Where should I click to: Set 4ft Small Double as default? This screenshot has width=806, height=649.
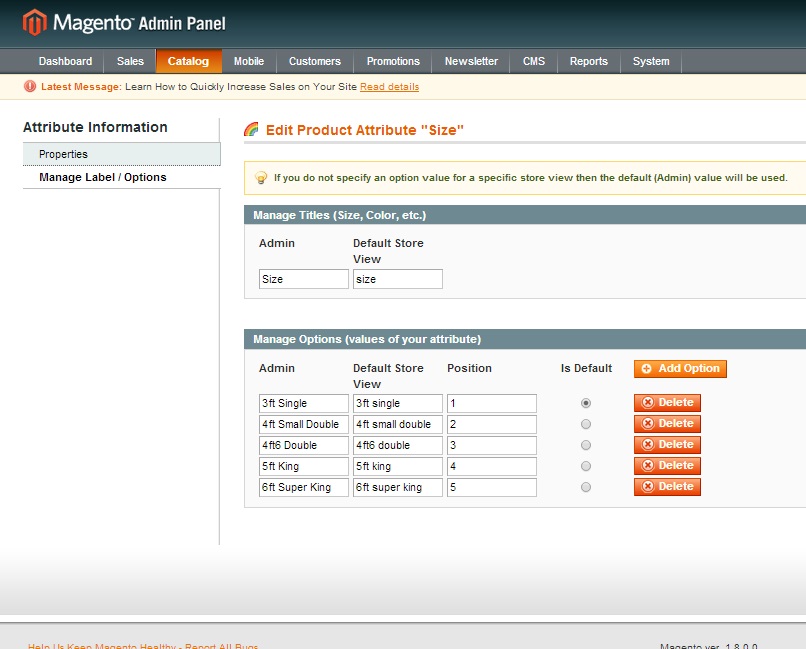tap(586, 424)
